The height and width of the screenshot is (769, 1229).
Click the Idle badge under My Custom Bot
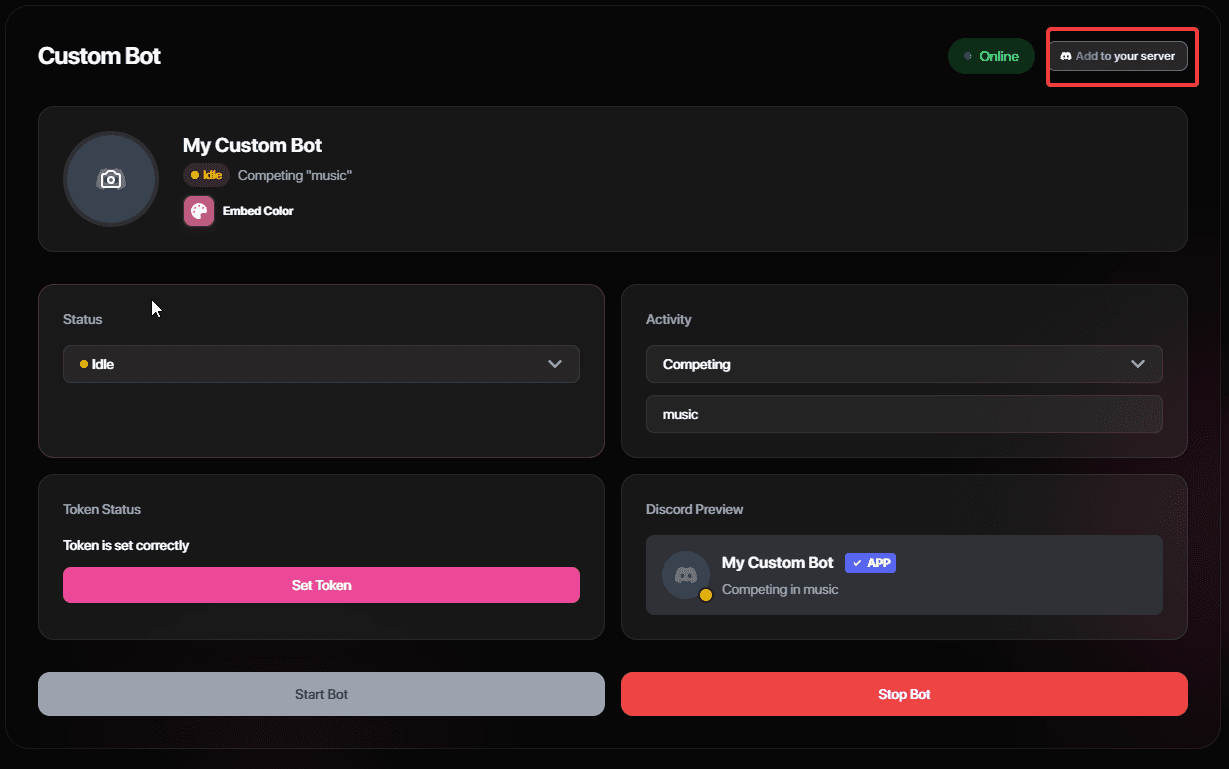point(206,174)
